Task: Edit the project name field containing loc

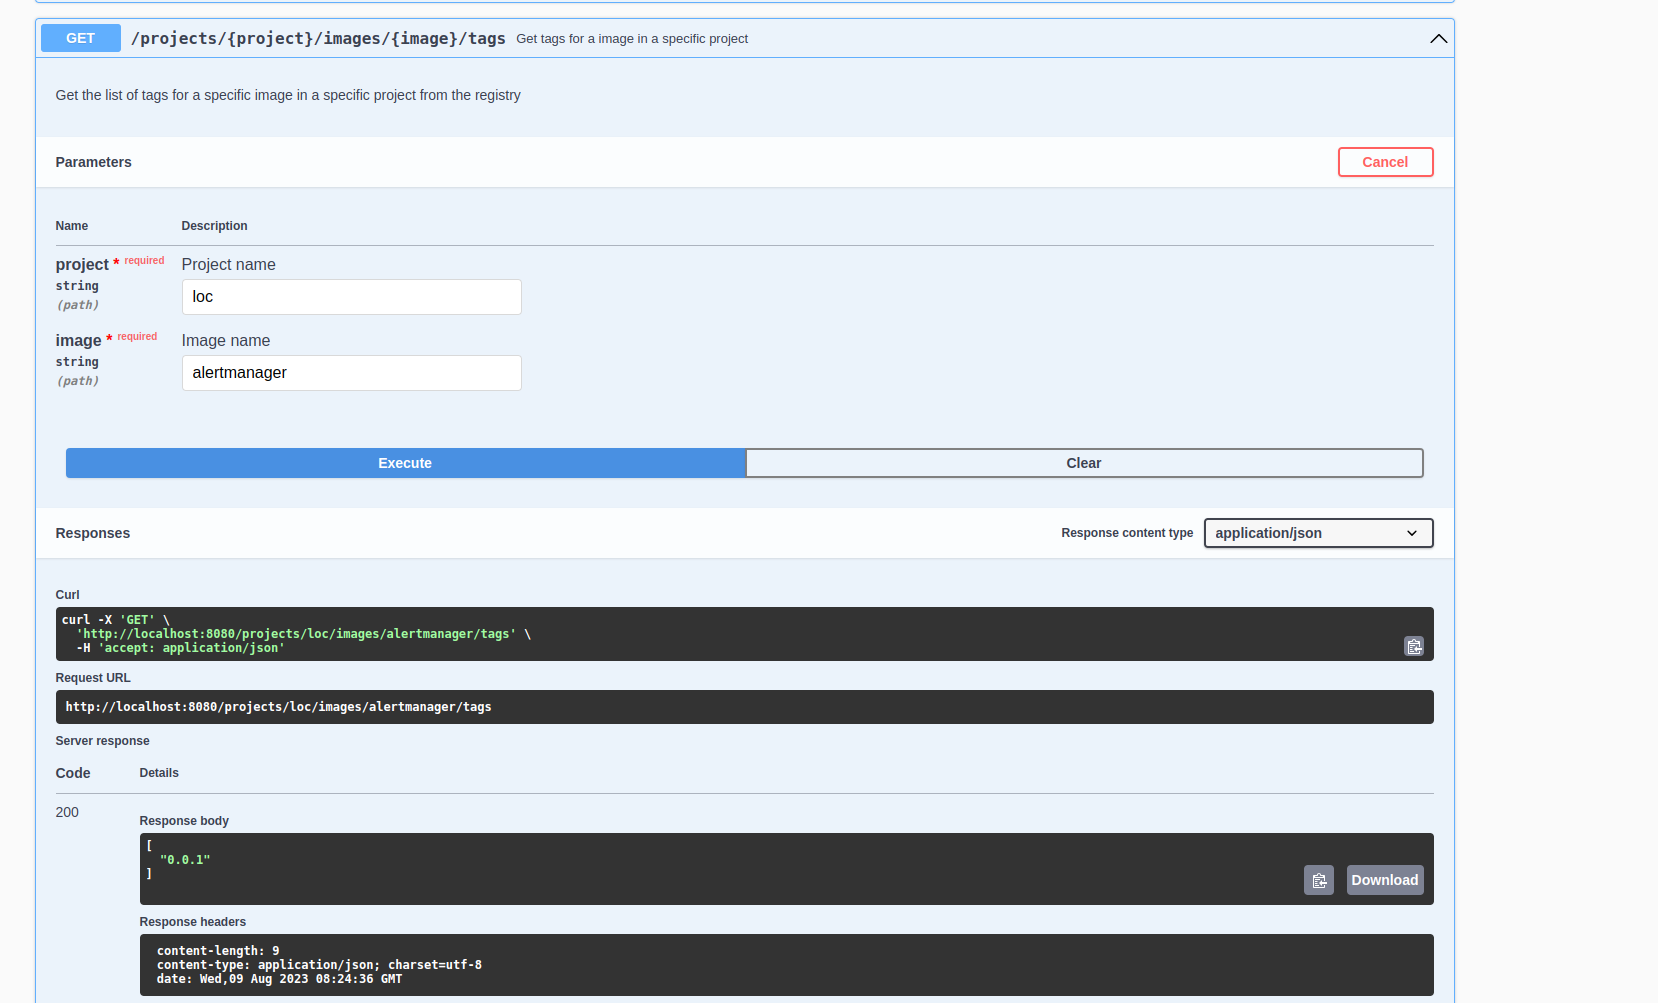Action: point(351,297)
